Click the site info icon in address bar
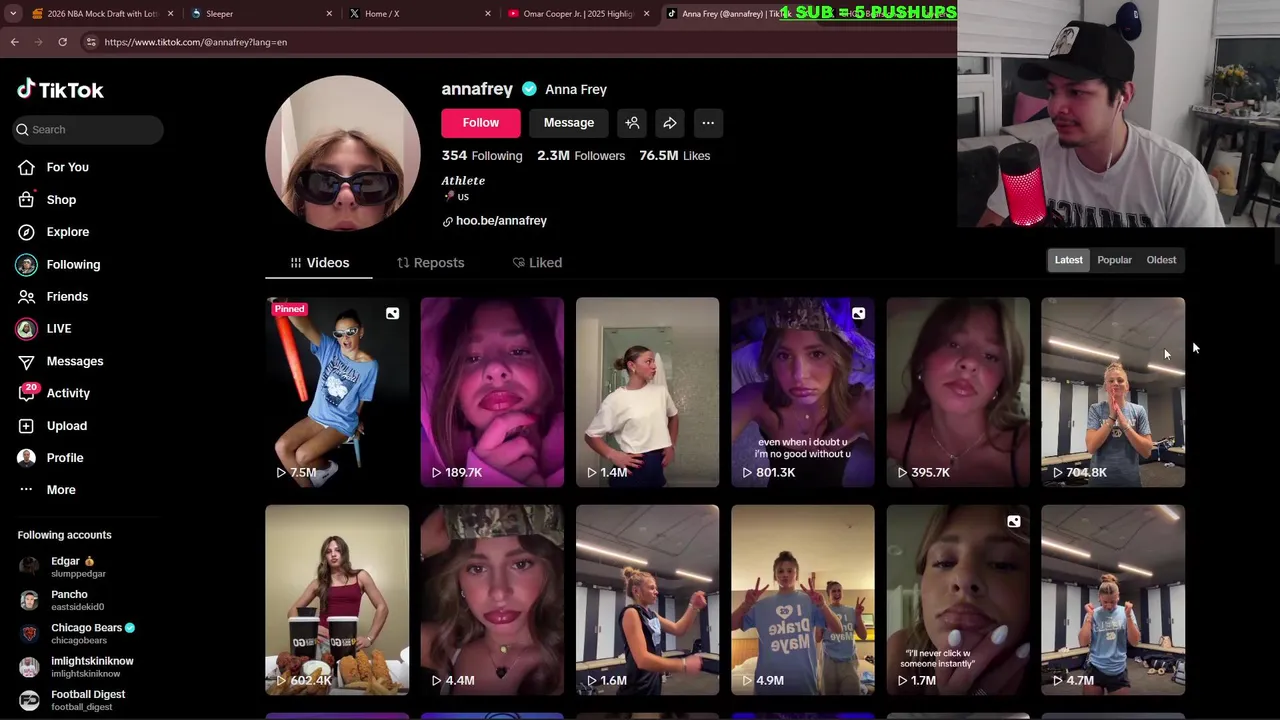This screenshot has height=720, width=1280. (x=91, y=42)
